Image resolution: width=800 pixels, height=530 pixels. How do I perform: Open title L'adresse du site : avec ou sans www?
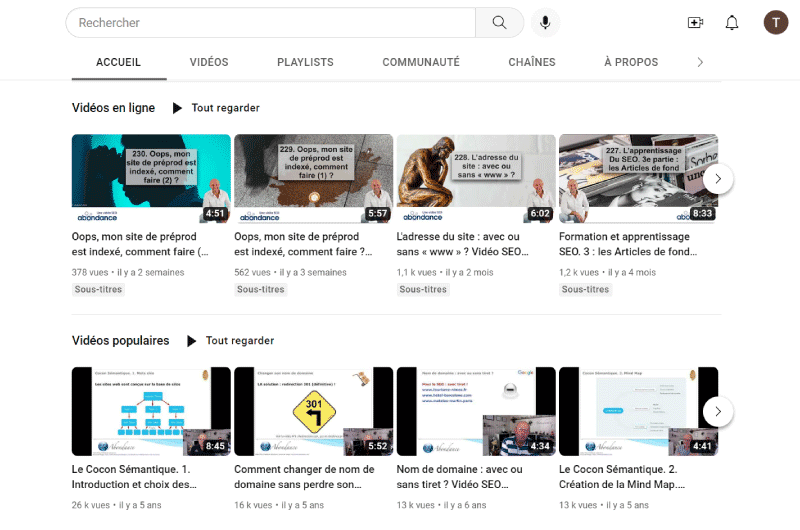(462, 244)
